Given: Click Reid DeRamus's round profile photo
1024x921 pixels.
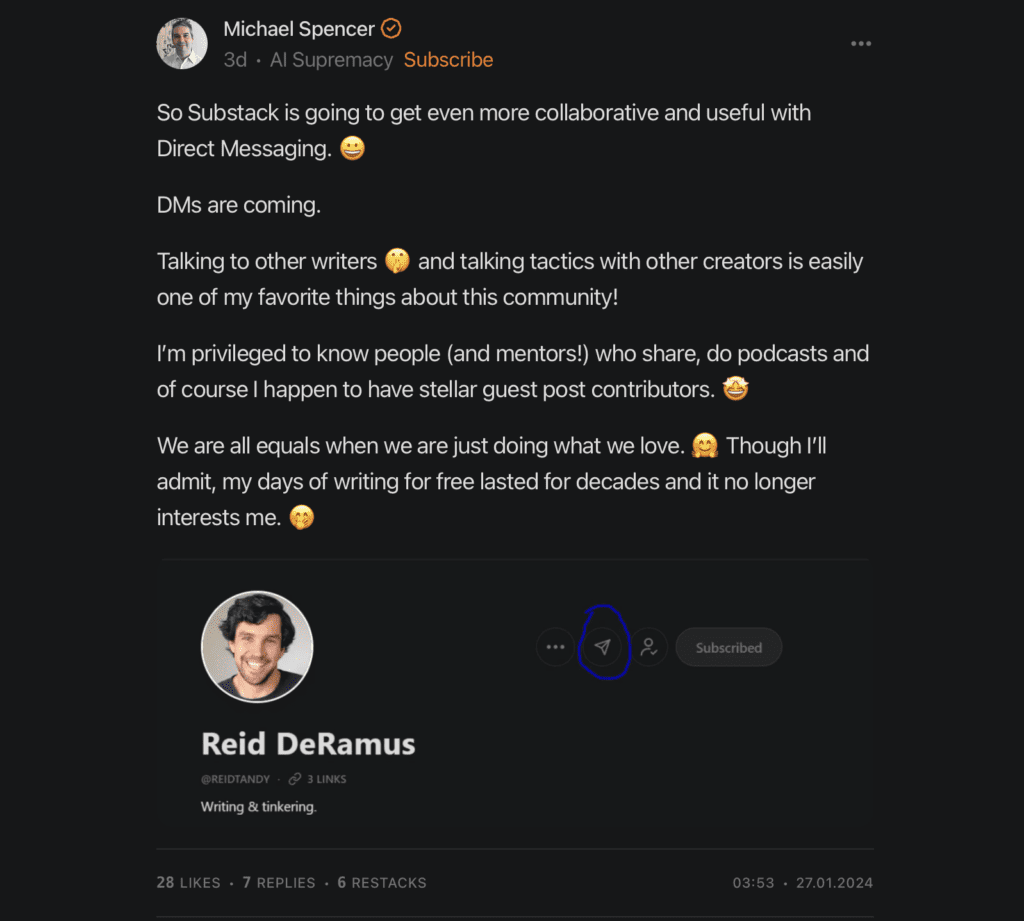Looking at the screenshot, I should 257,646.
